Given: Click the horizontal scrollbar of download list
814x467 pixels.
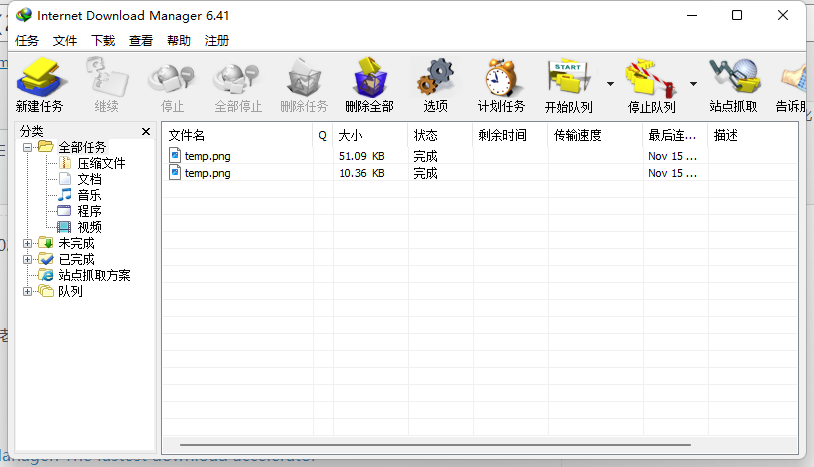Looking at the screenshot, I should click(435, 445).
